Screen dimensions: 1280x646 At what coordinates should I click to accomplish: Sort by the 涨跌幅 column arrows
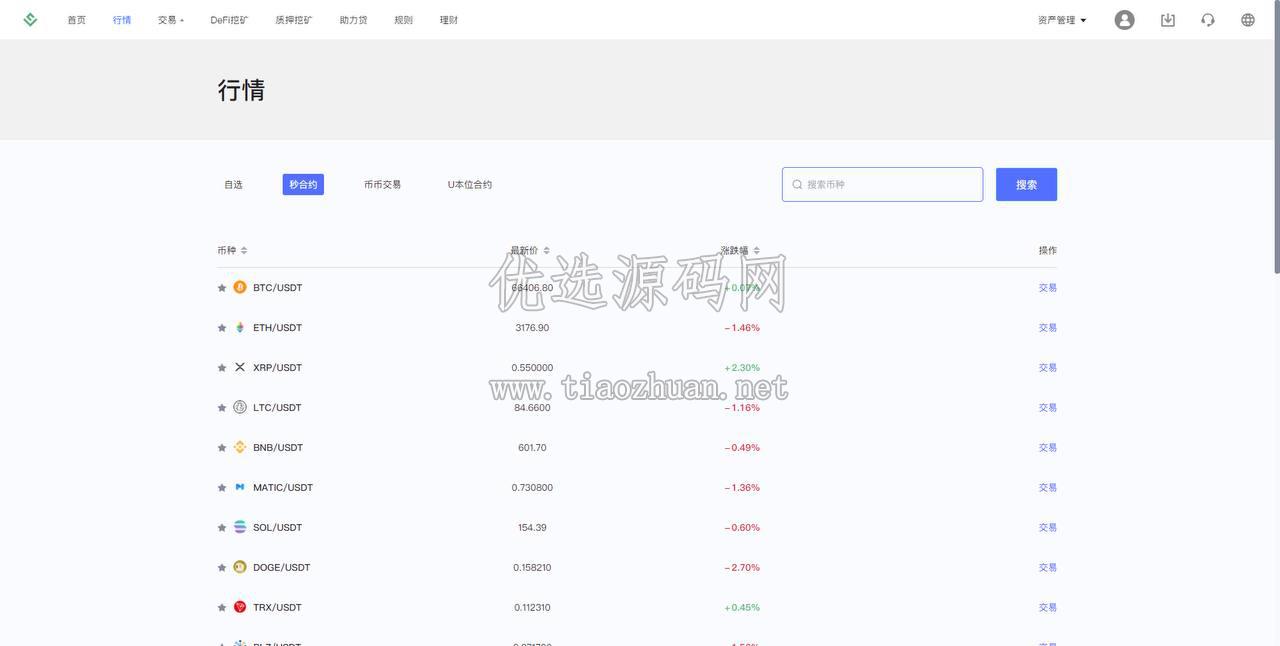point(756,250)
